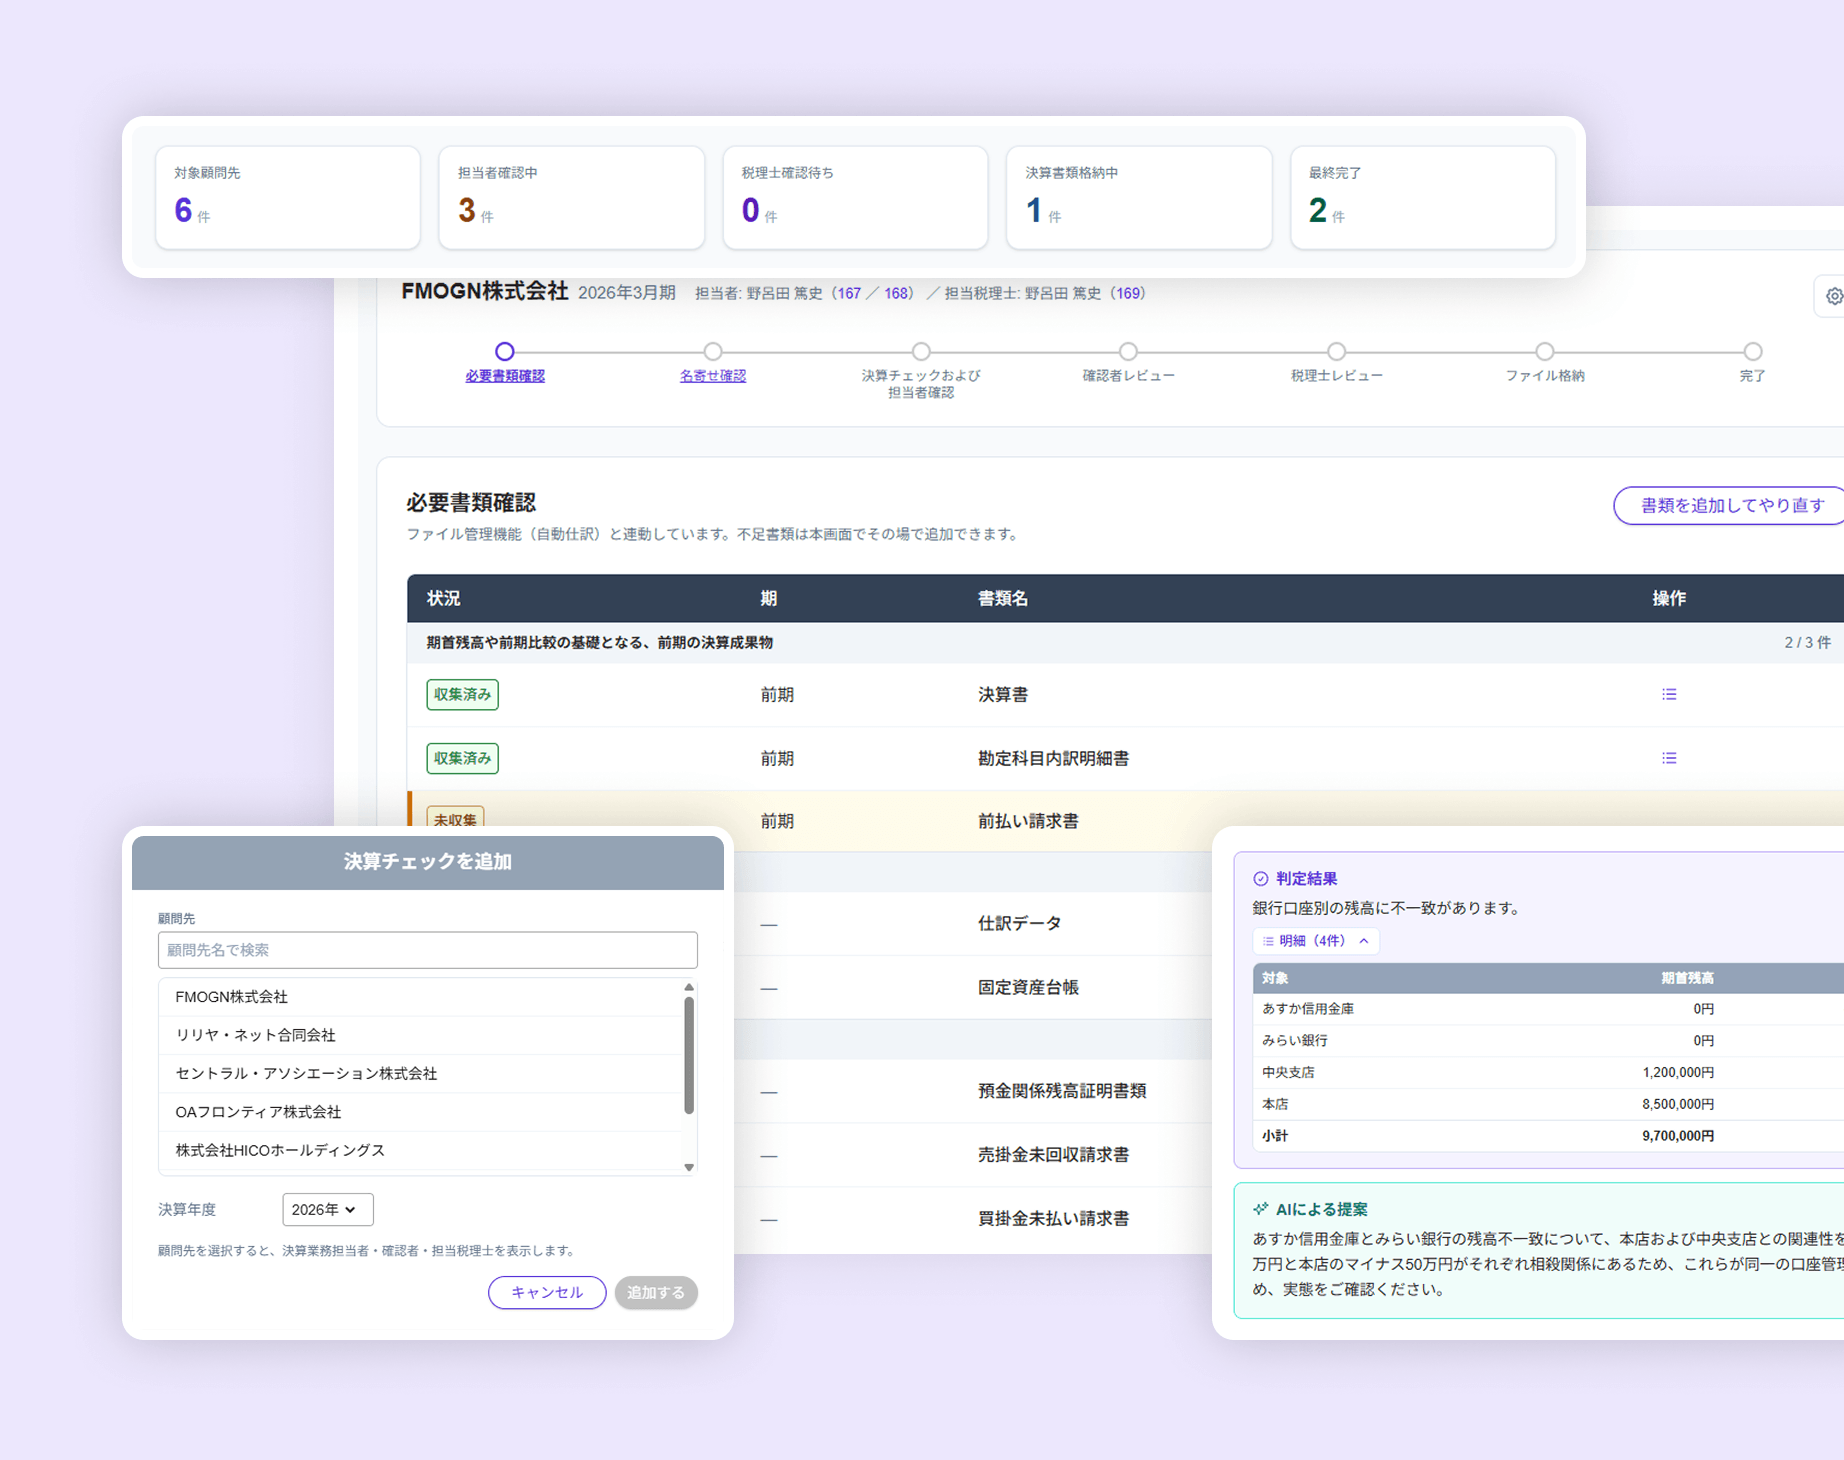1844x1460 pixels.
Task: Click scroll-up arrow in client list
Action: (x=689, y=987)
